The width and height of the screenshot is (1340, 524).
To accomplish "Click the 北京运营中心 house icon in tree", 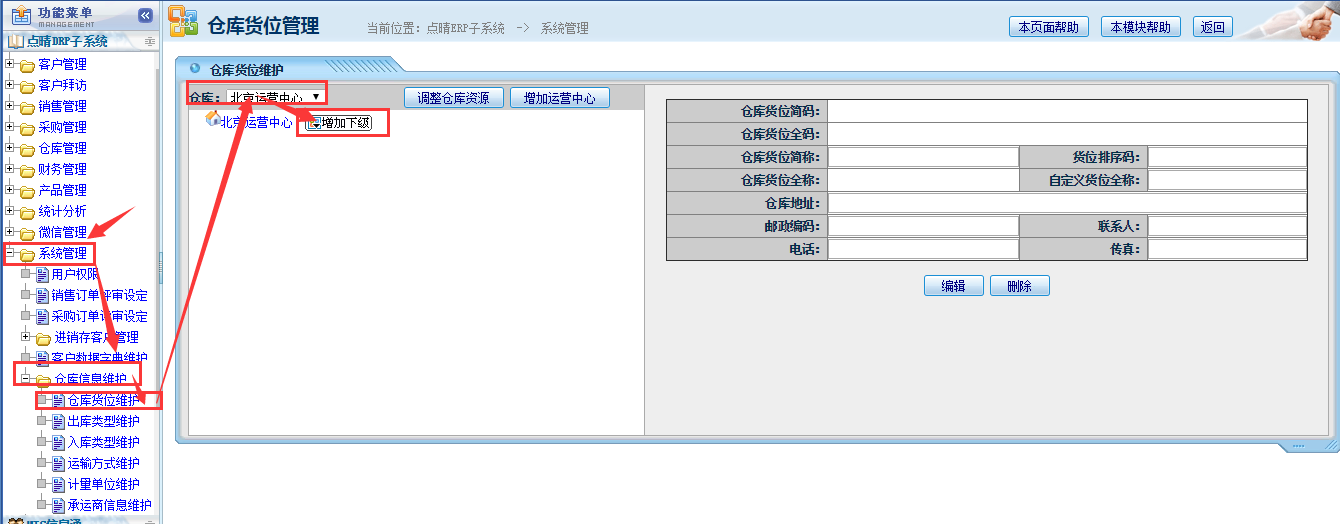I will point(212,119).
